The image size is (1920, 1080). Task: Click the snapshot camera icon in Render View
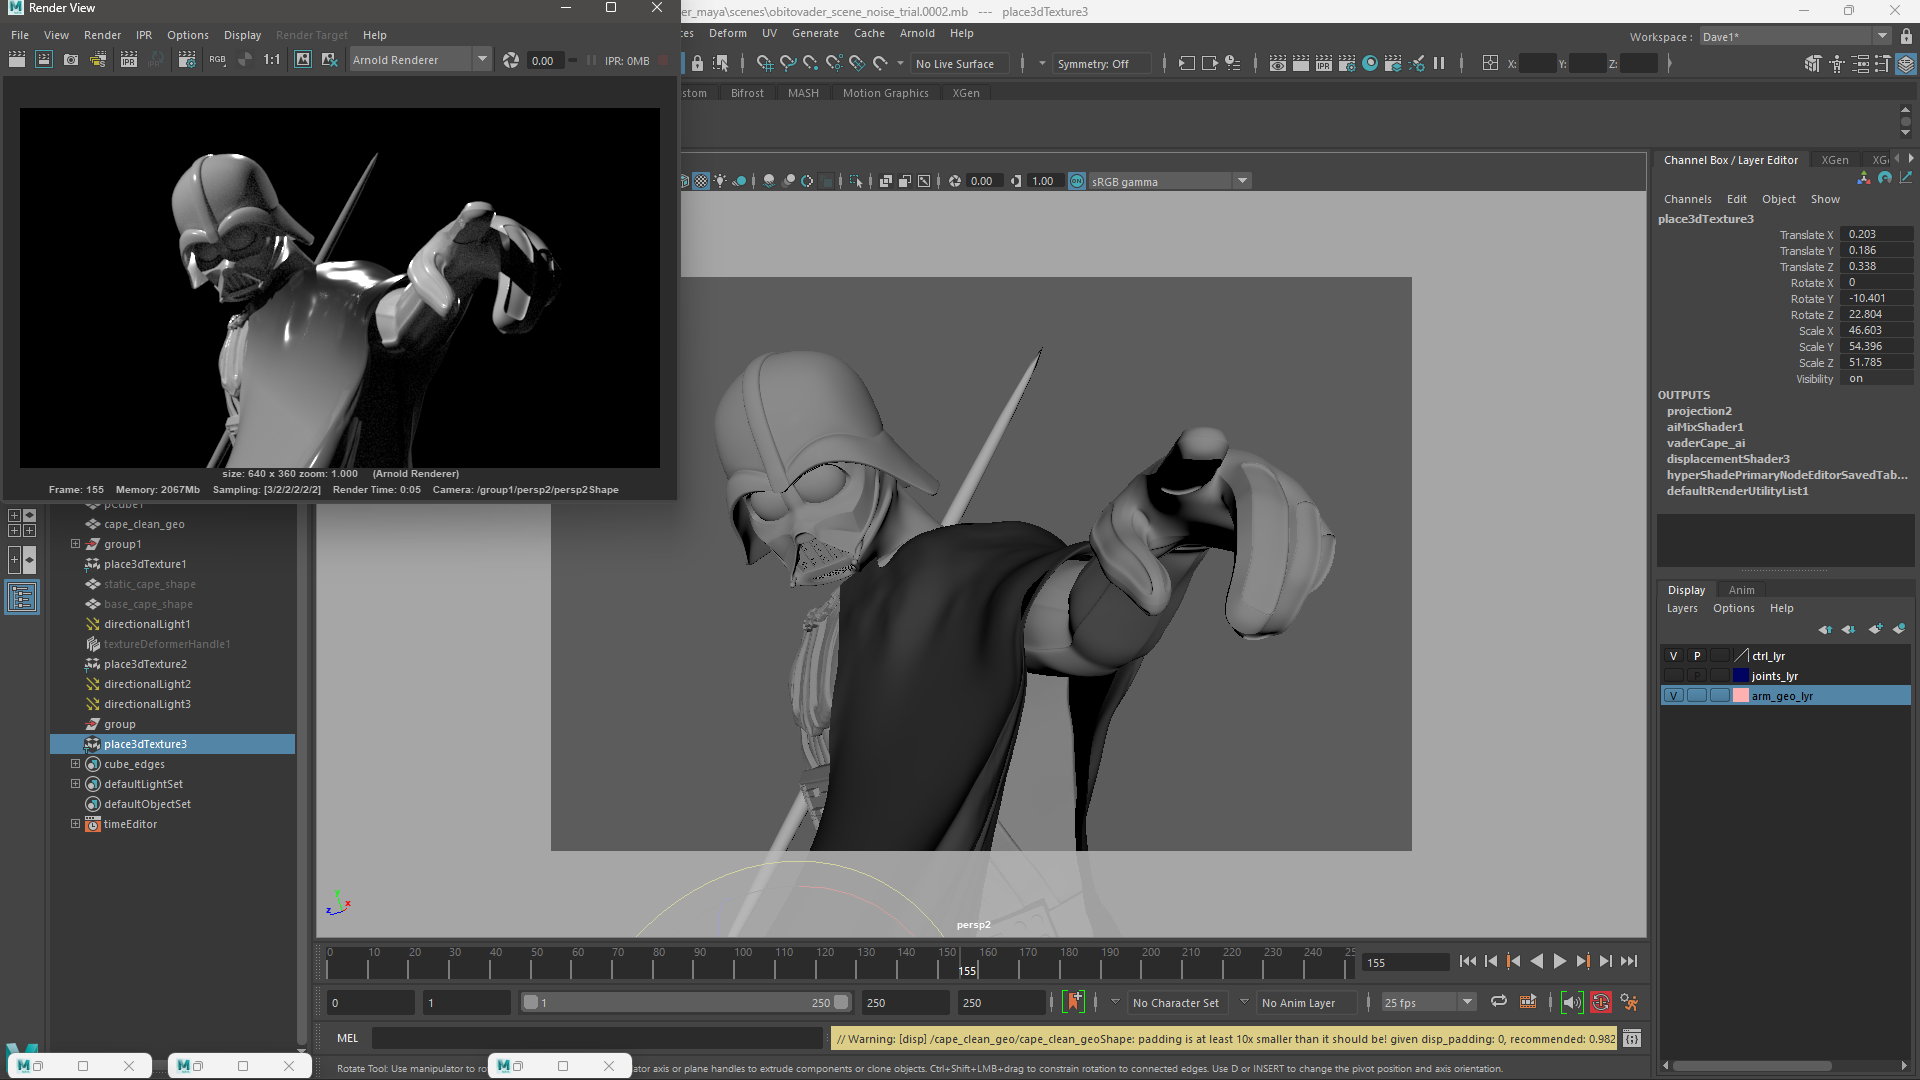71,60
